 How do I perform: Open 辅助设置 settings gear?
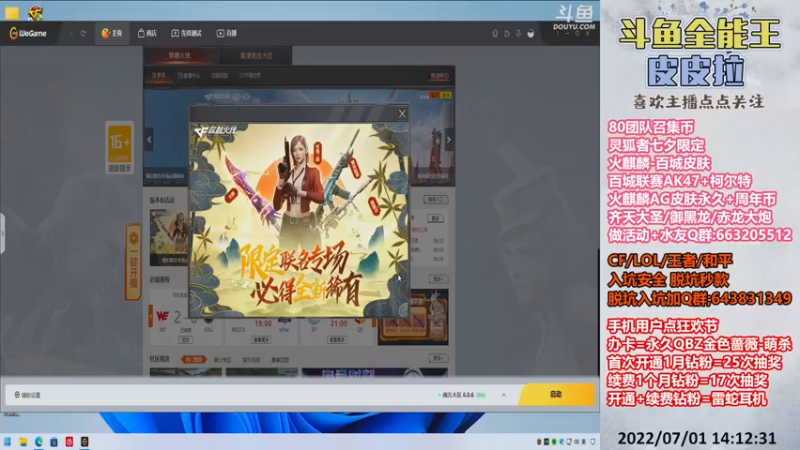[x=28, y=395]
